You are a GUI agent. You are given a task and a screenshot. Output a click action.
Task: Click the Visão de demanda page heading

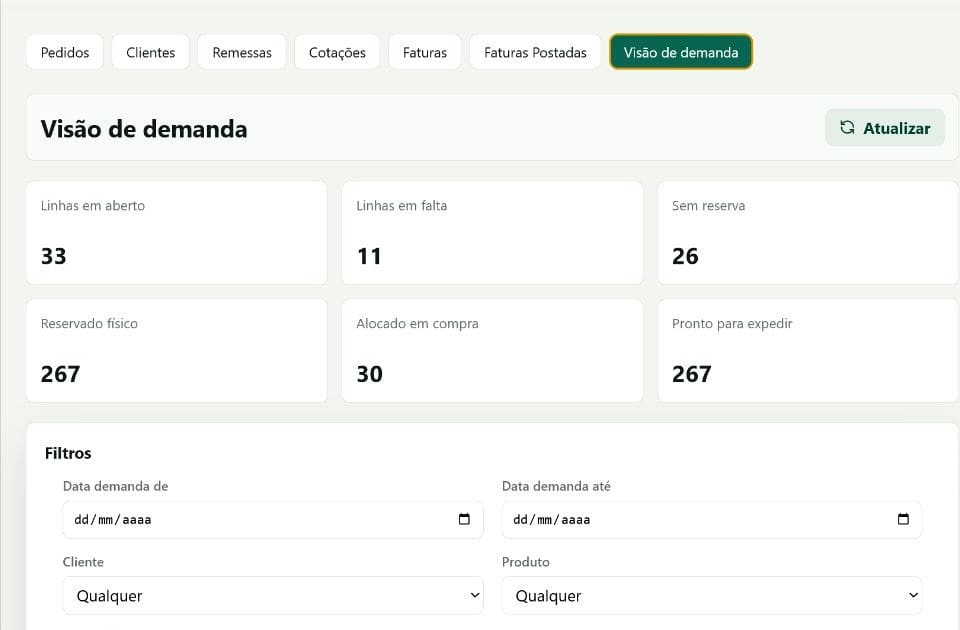tap(144, 129)
